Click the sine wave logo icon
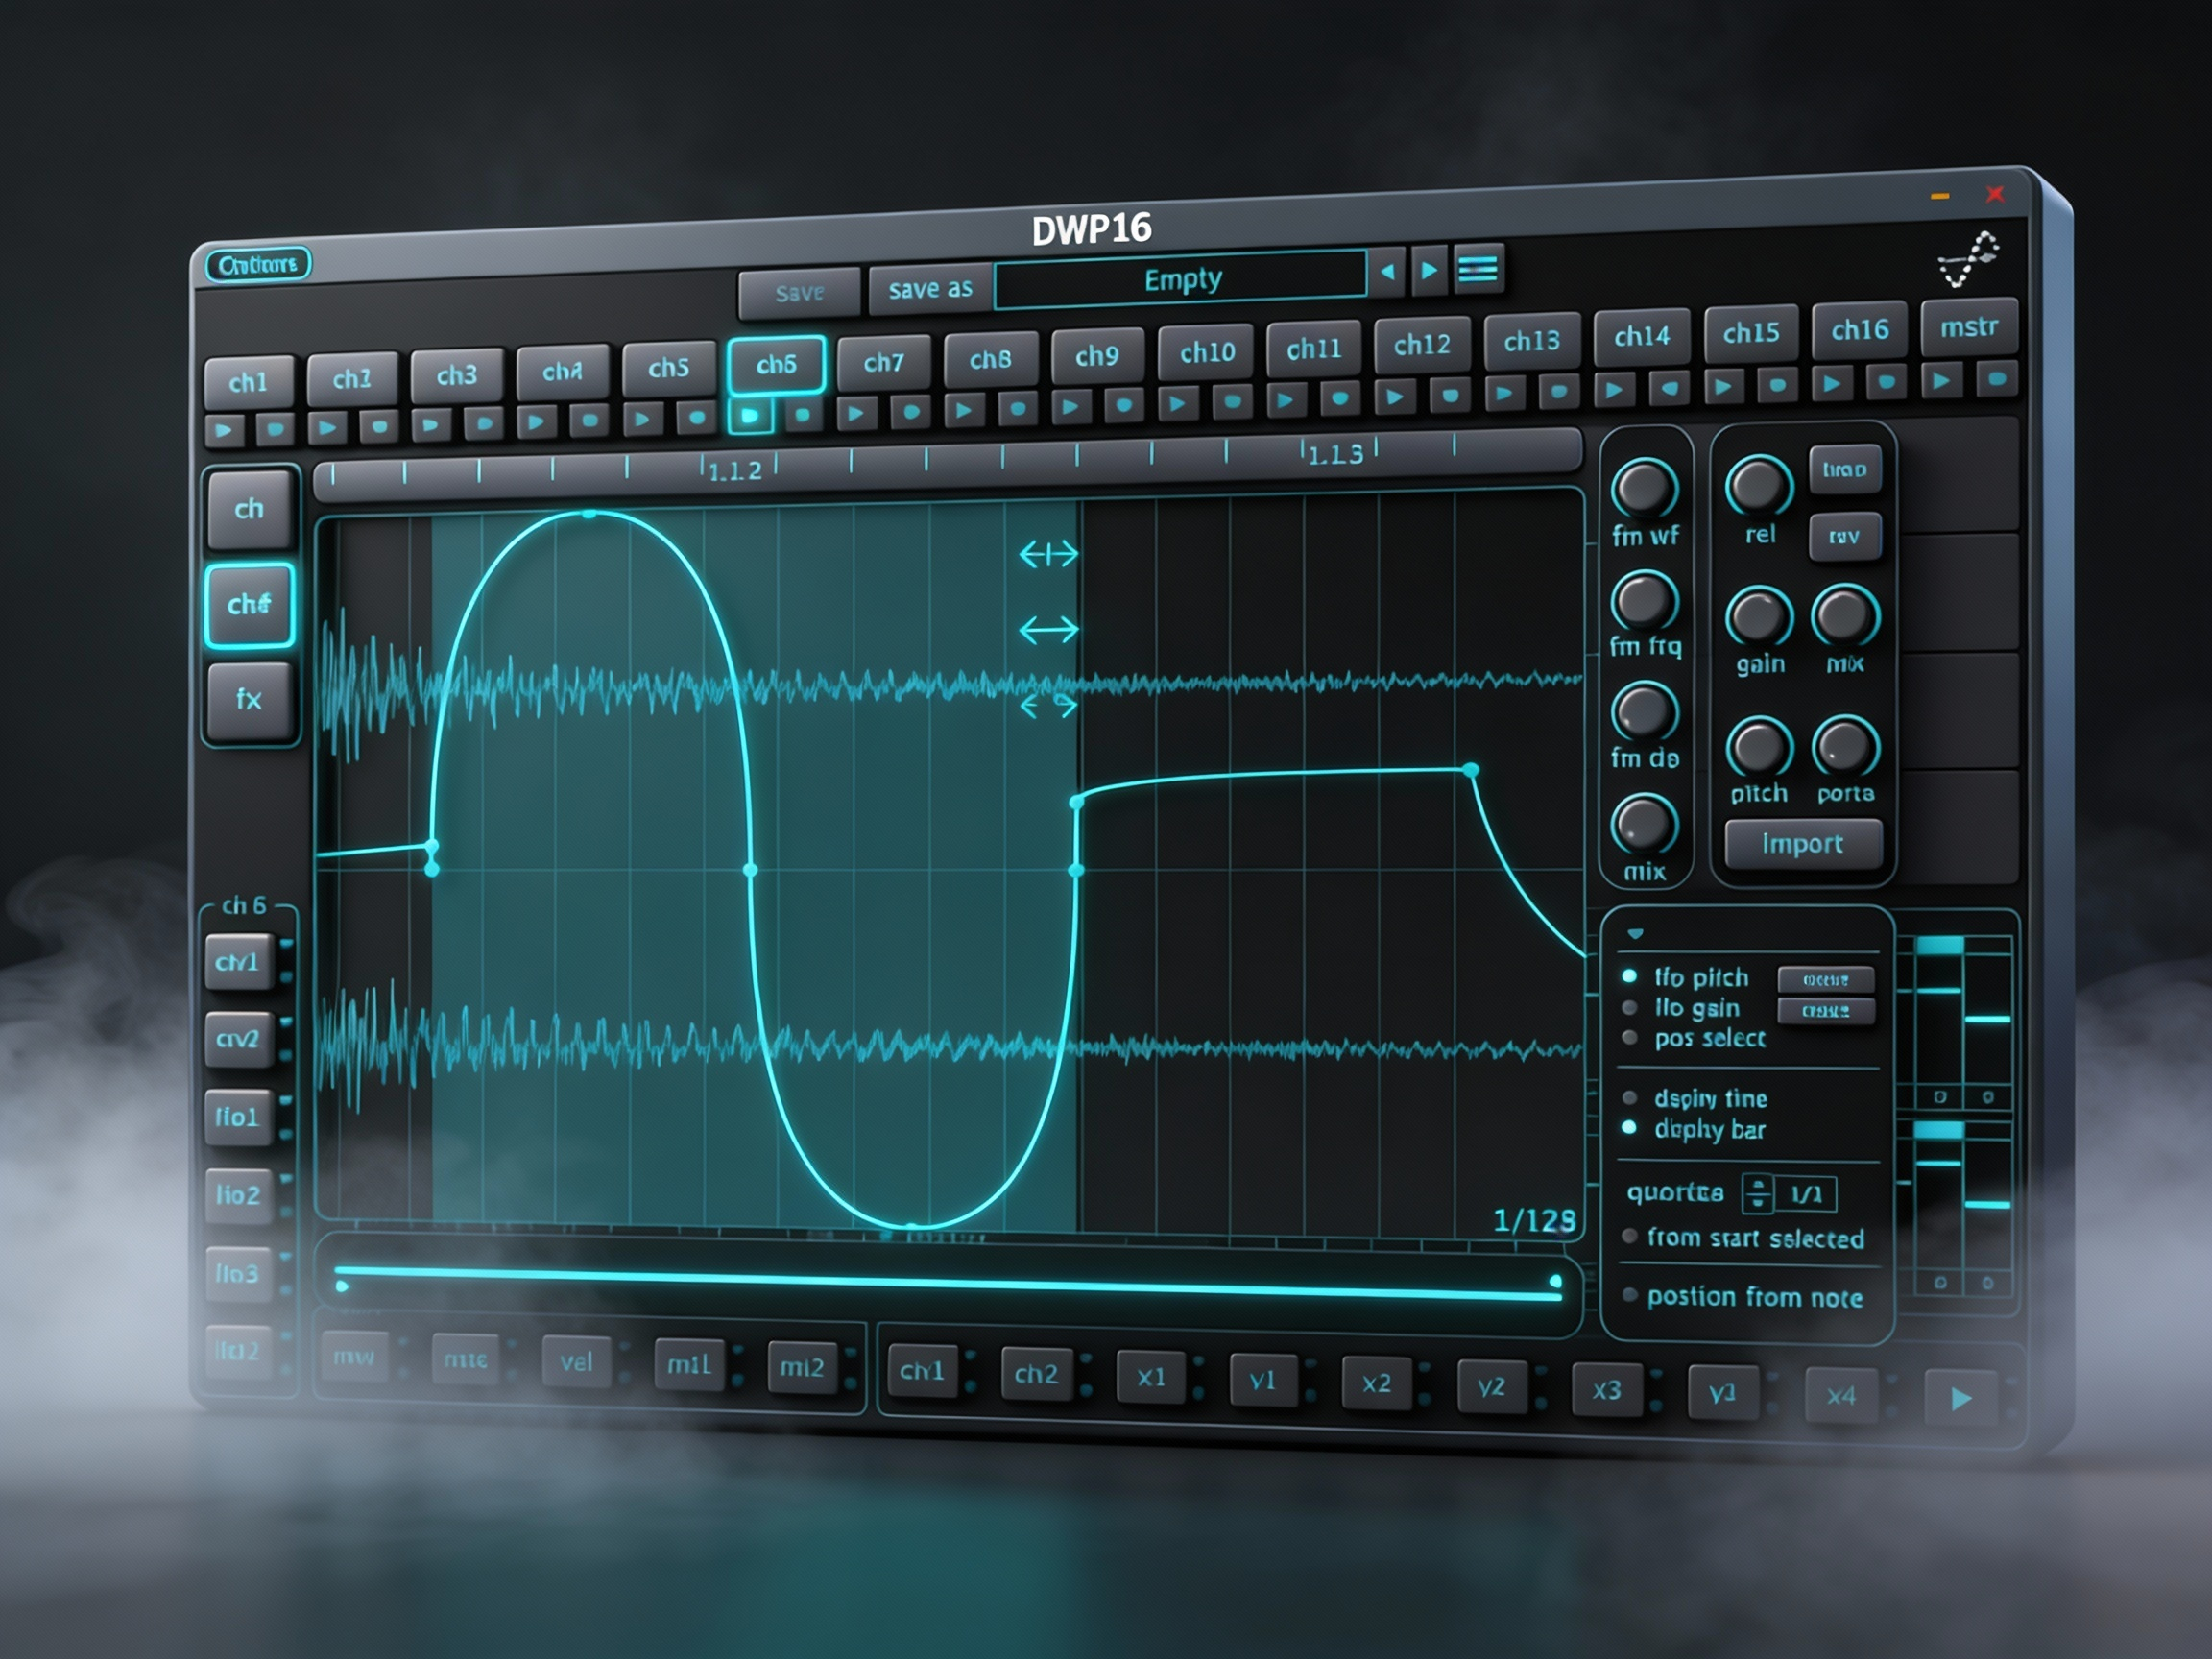The height and width of the screenshot is (1659, 2212). [x=1968, y=260]
